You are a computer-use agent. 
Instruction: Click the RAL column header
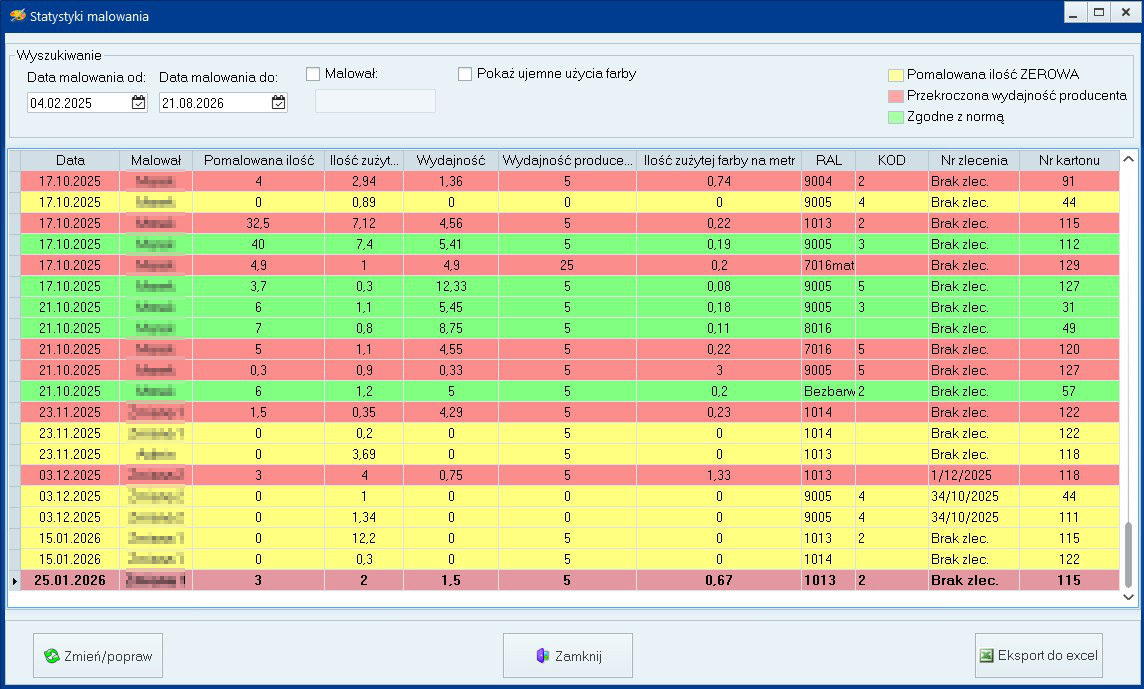tap(829, 160)
